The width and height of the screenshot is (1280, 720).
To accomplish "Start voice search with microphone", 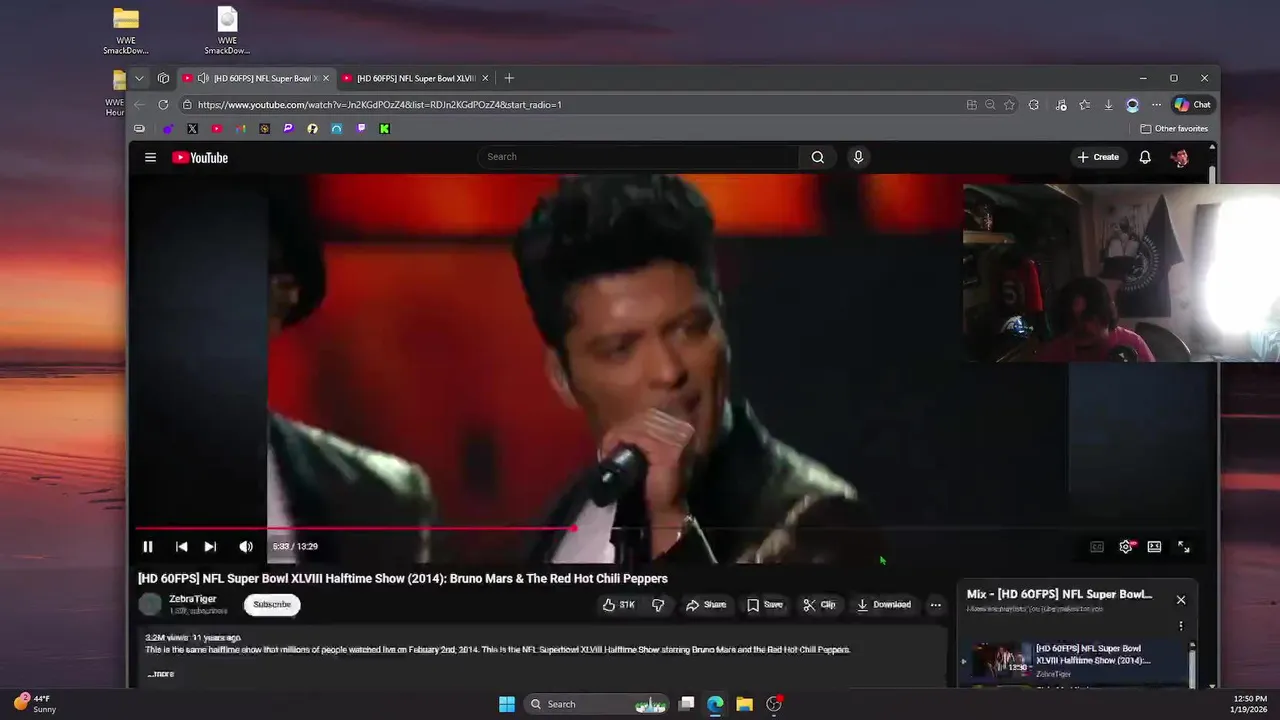I will 858,157.
